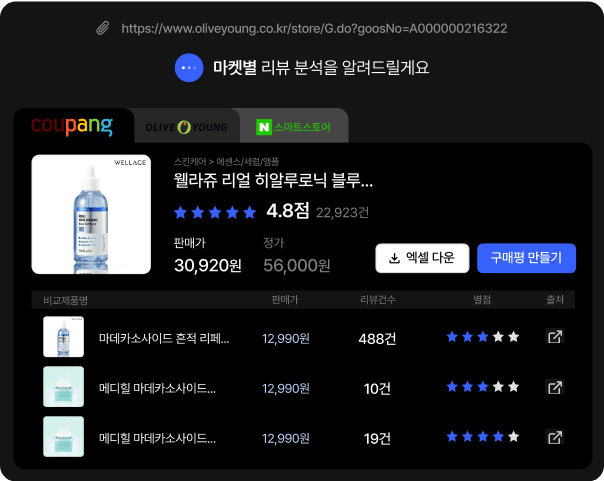The width and height of the screenshot is (604, 481).
Task: Select the Coupang tab
Action: (x=72, y=127)
